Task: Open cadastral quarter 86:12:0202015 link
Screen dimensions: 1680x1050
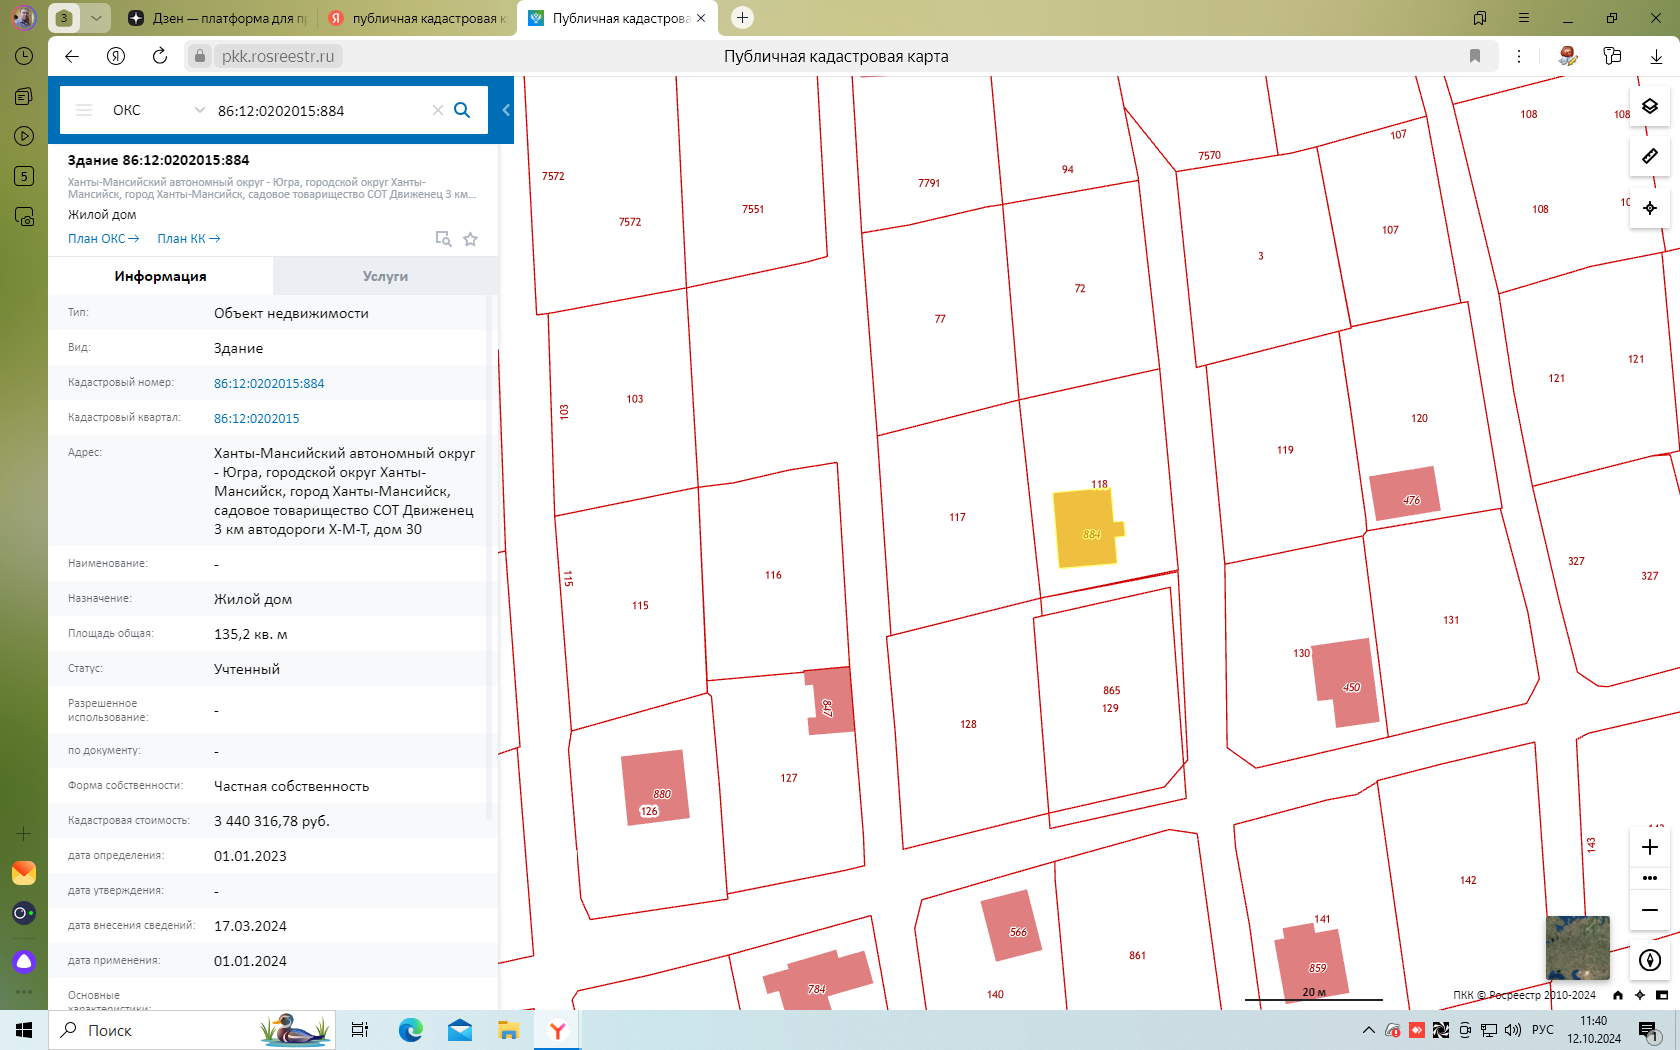Action: coord(256,418)
